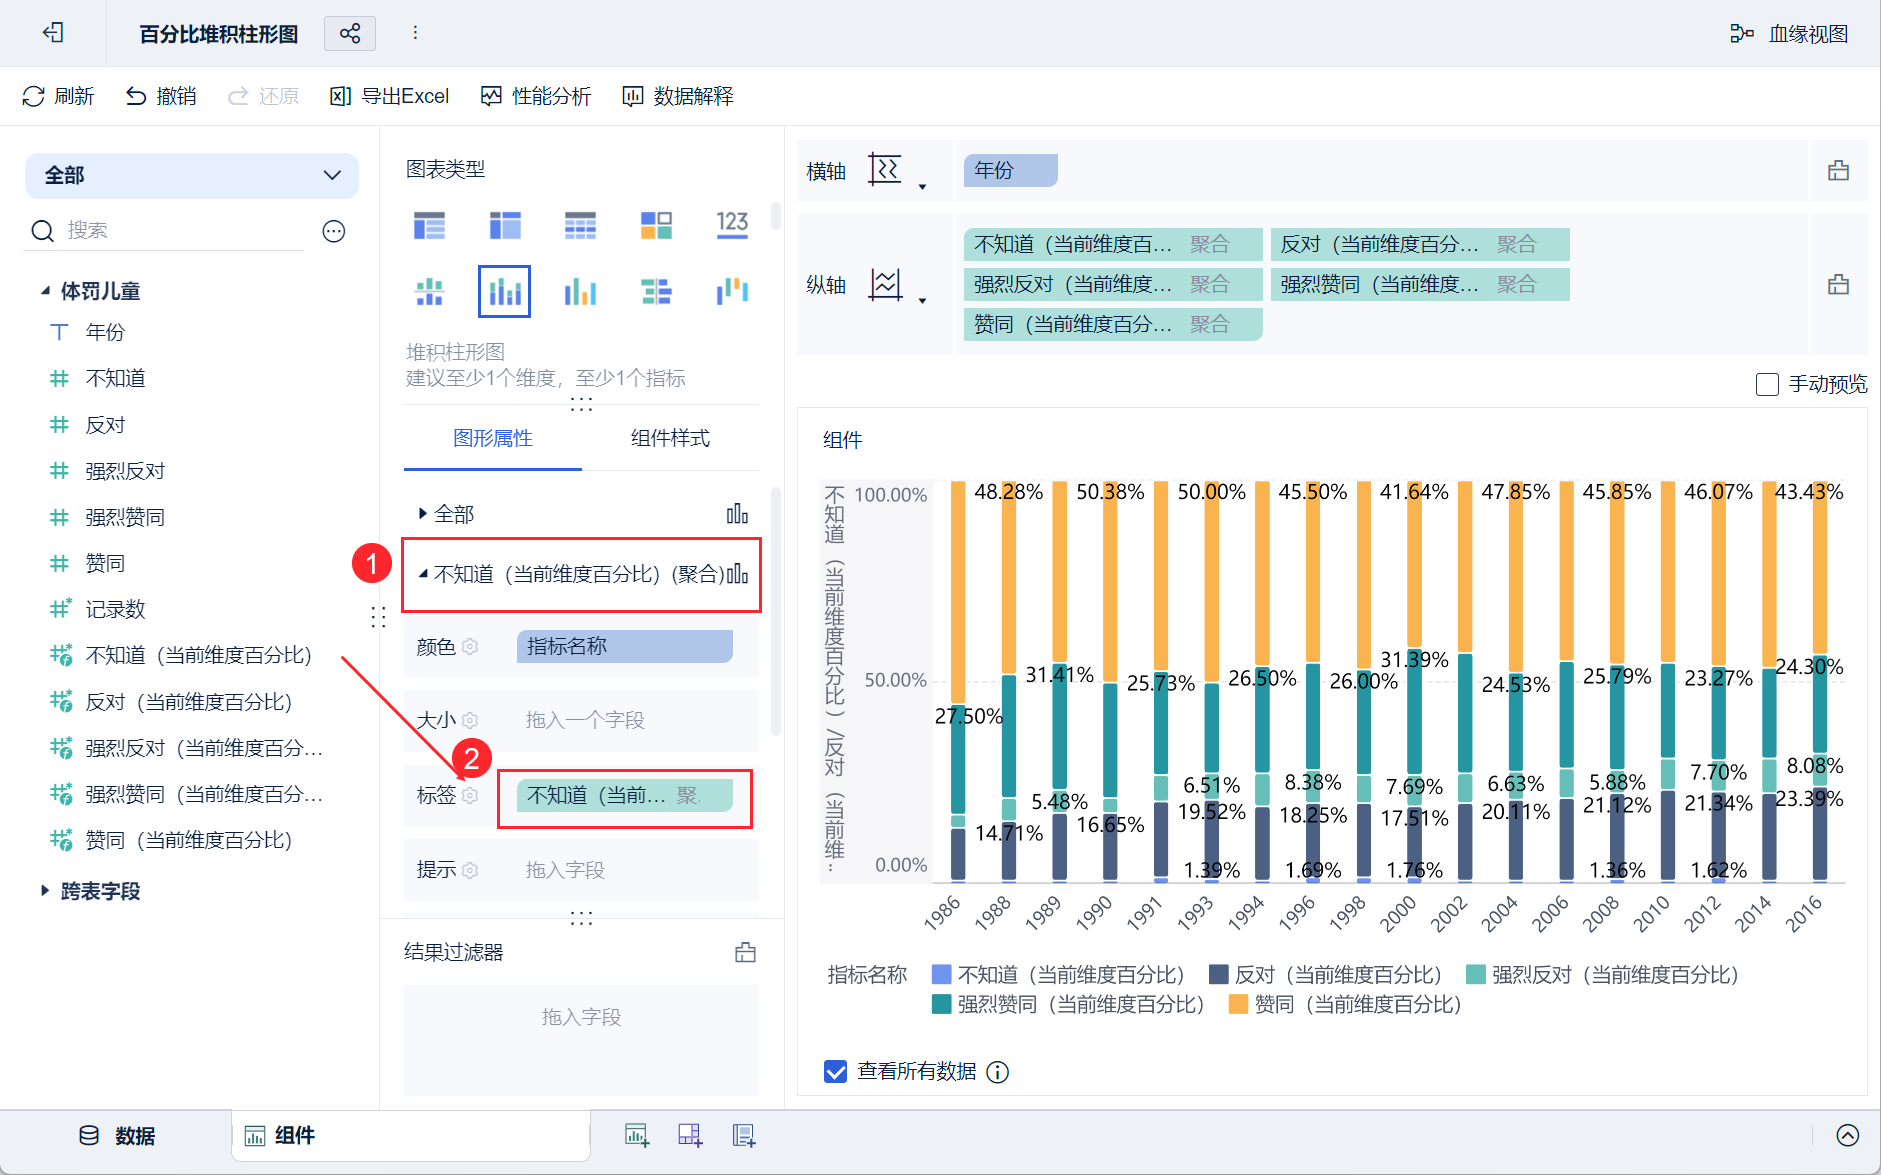Screen dimensions: 1881x1175
Task: Click the add component icon in bottom bar
Action: (637, 1135)
